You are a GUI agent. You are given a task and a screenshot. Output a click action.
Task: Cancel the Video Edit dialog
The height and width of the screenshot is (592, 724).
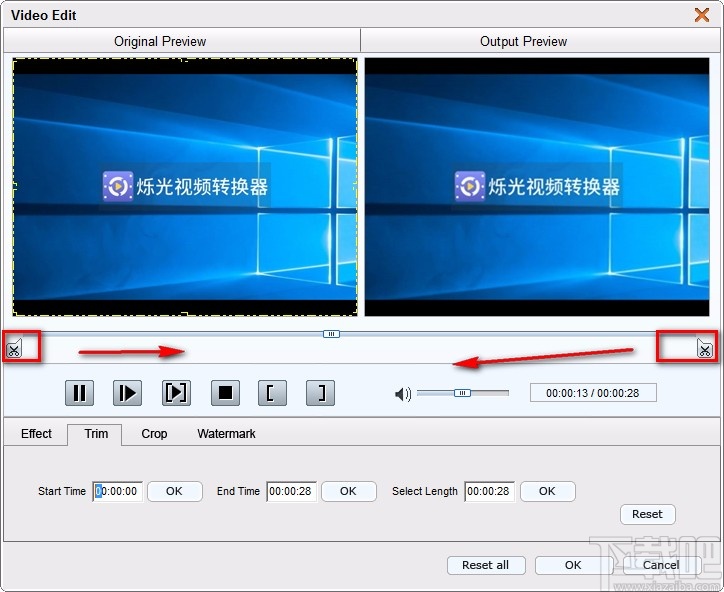click(x=661, y=565)
